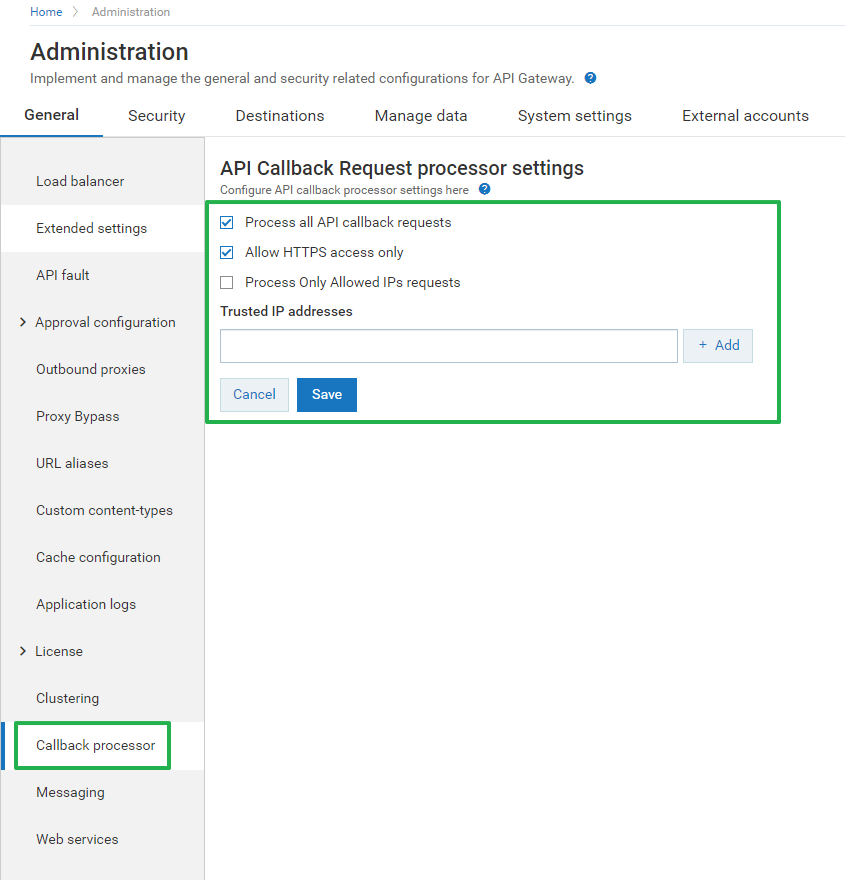Click help icon next to callback processor subtitle
Viewport: 845px width, 880px height.
484,189
